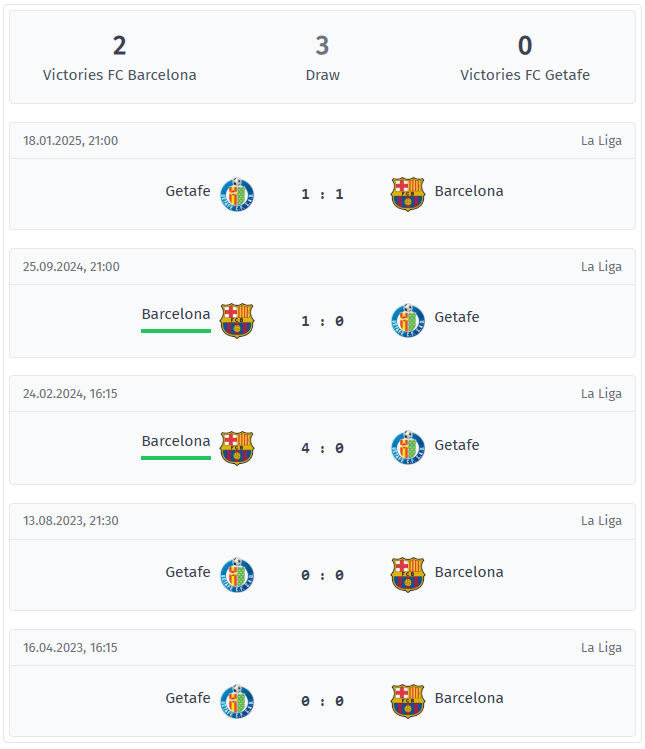Image resolution: width=645 pixels, height=749 pixels.
Task: Click Getafe crest in 24.02.2024 match
Action: pos(408,448)
